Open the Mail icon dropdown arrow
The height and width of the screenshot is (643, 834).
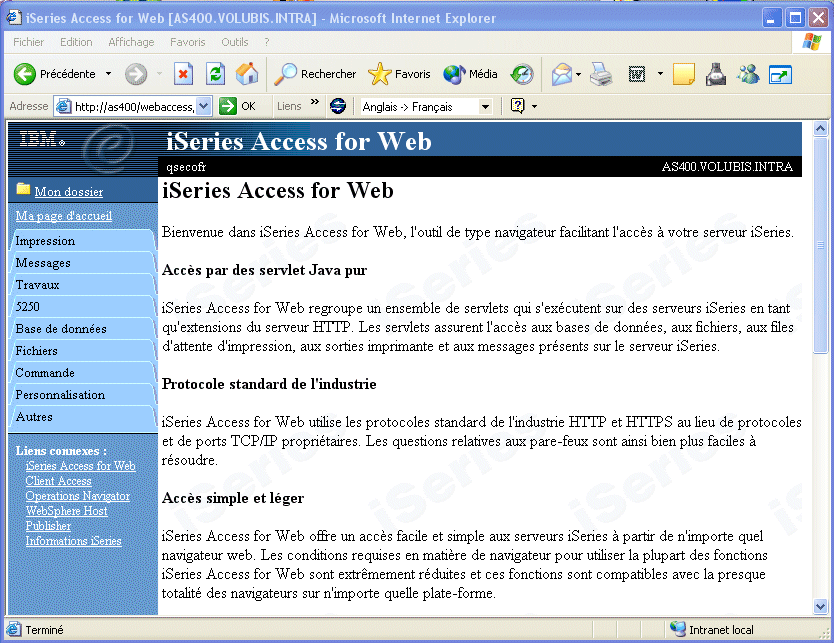pos(579,74)
